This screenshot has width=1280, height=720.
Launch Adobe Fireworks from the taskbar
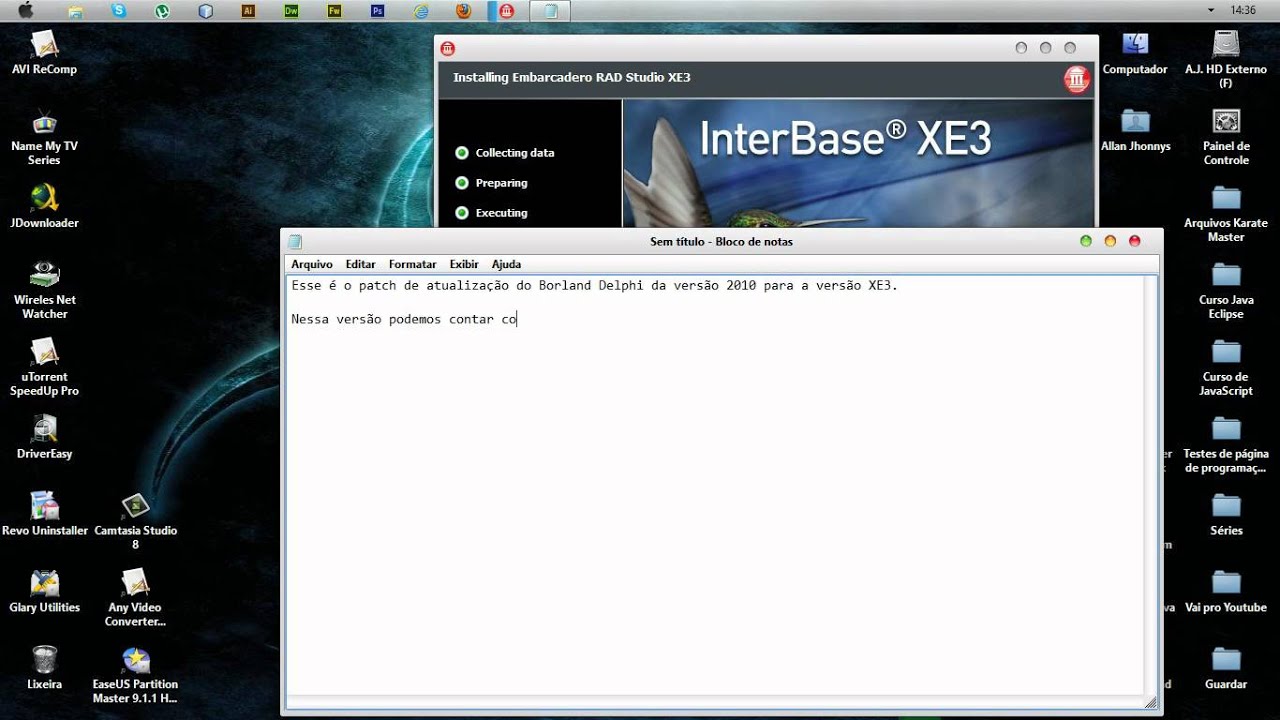click(334, 11)
